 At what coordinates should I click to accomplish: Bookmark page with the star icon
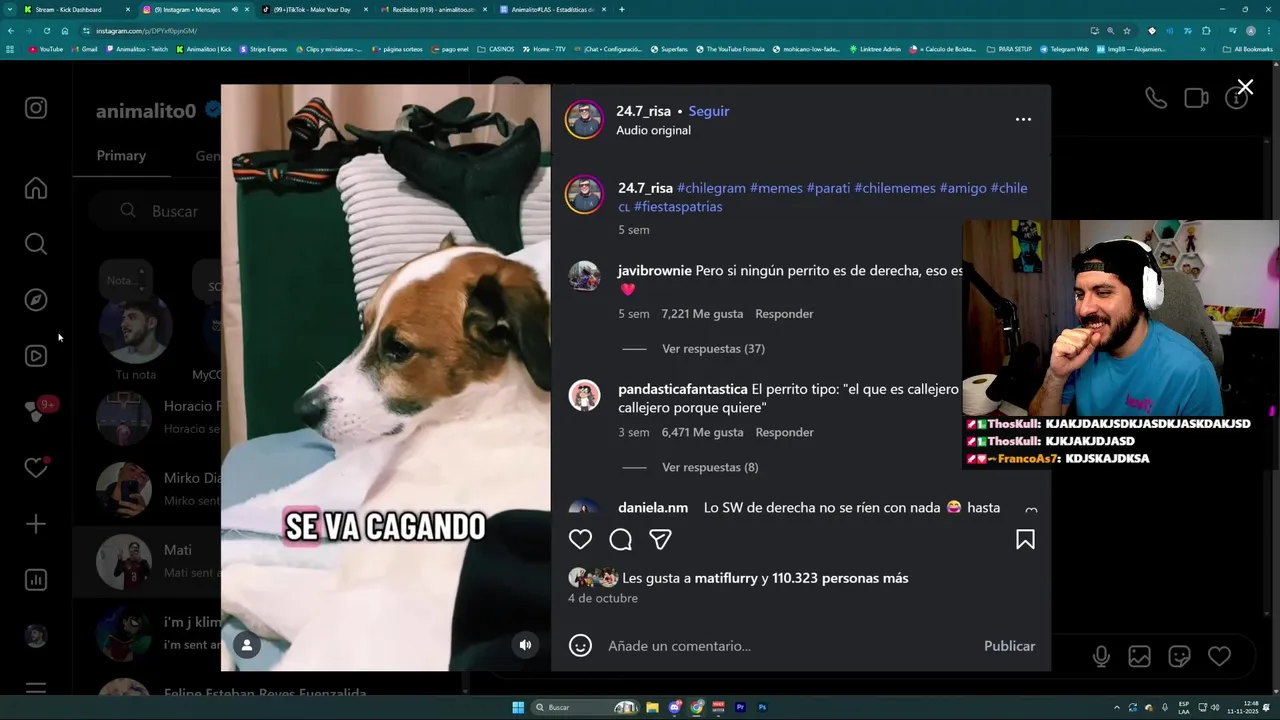1127,31
